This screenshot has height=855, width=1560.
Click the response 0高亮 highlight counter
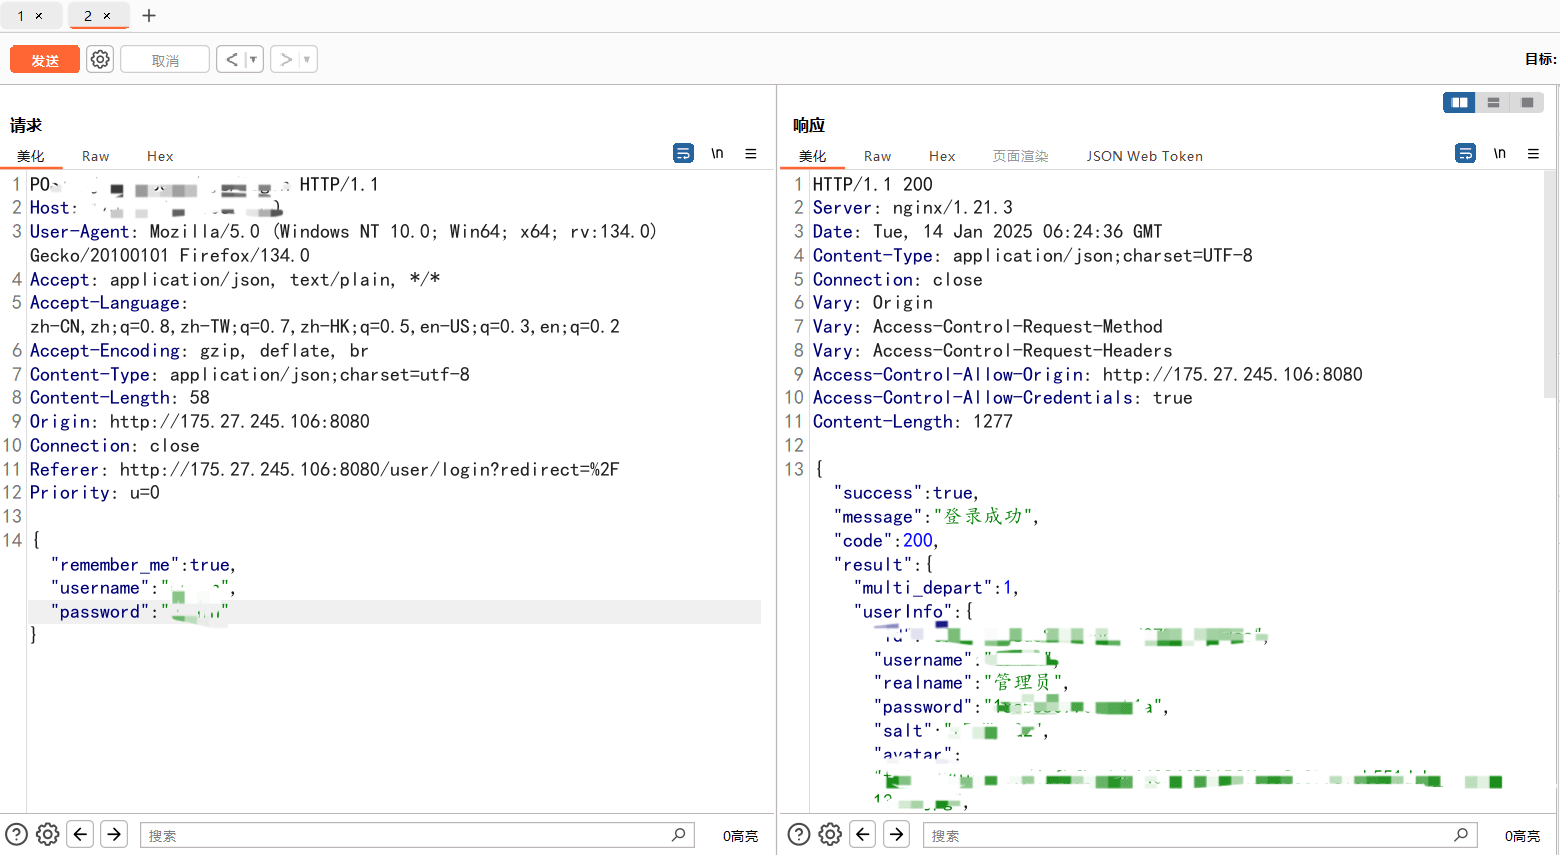click(1523, 836)
